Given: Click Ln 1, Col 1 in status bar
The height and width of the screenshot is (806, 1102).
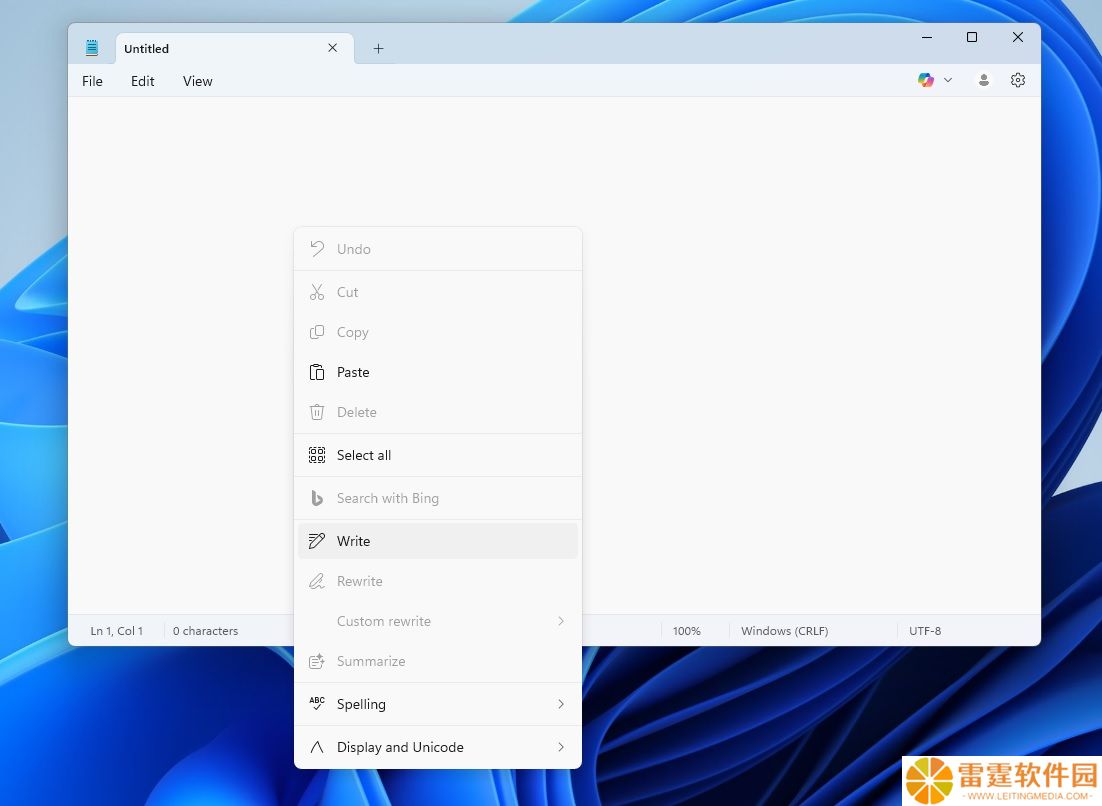Looking at the screenshot, I should [x=117, y=631].
